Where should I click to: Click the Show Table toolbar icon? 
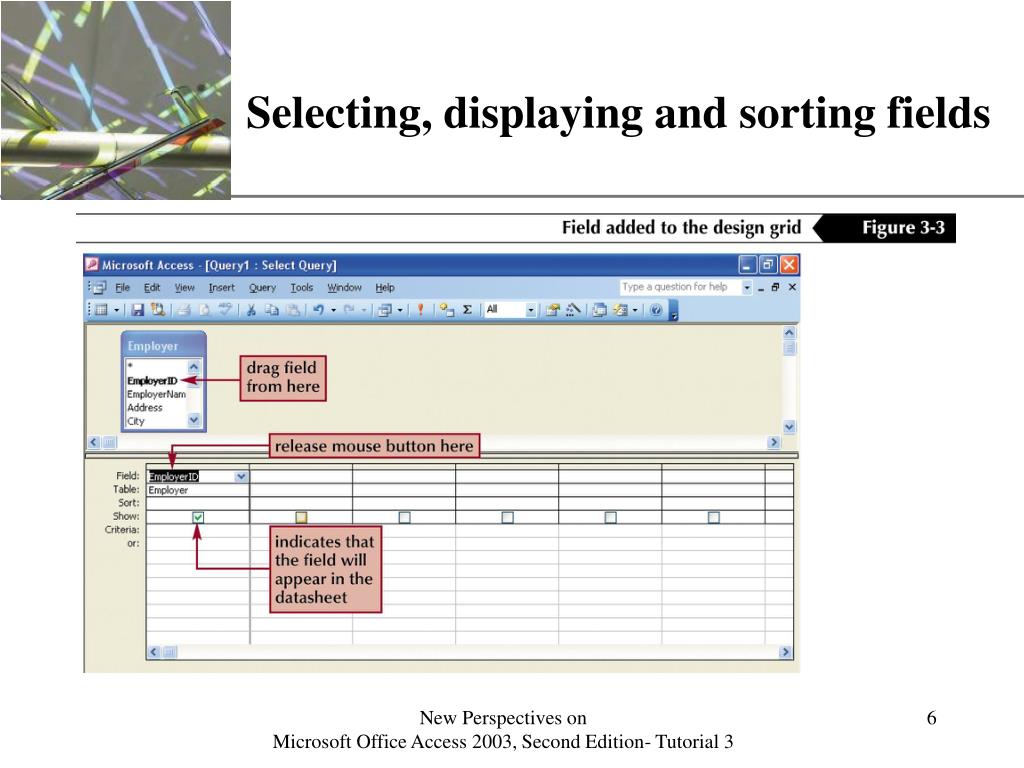(447, 310)
